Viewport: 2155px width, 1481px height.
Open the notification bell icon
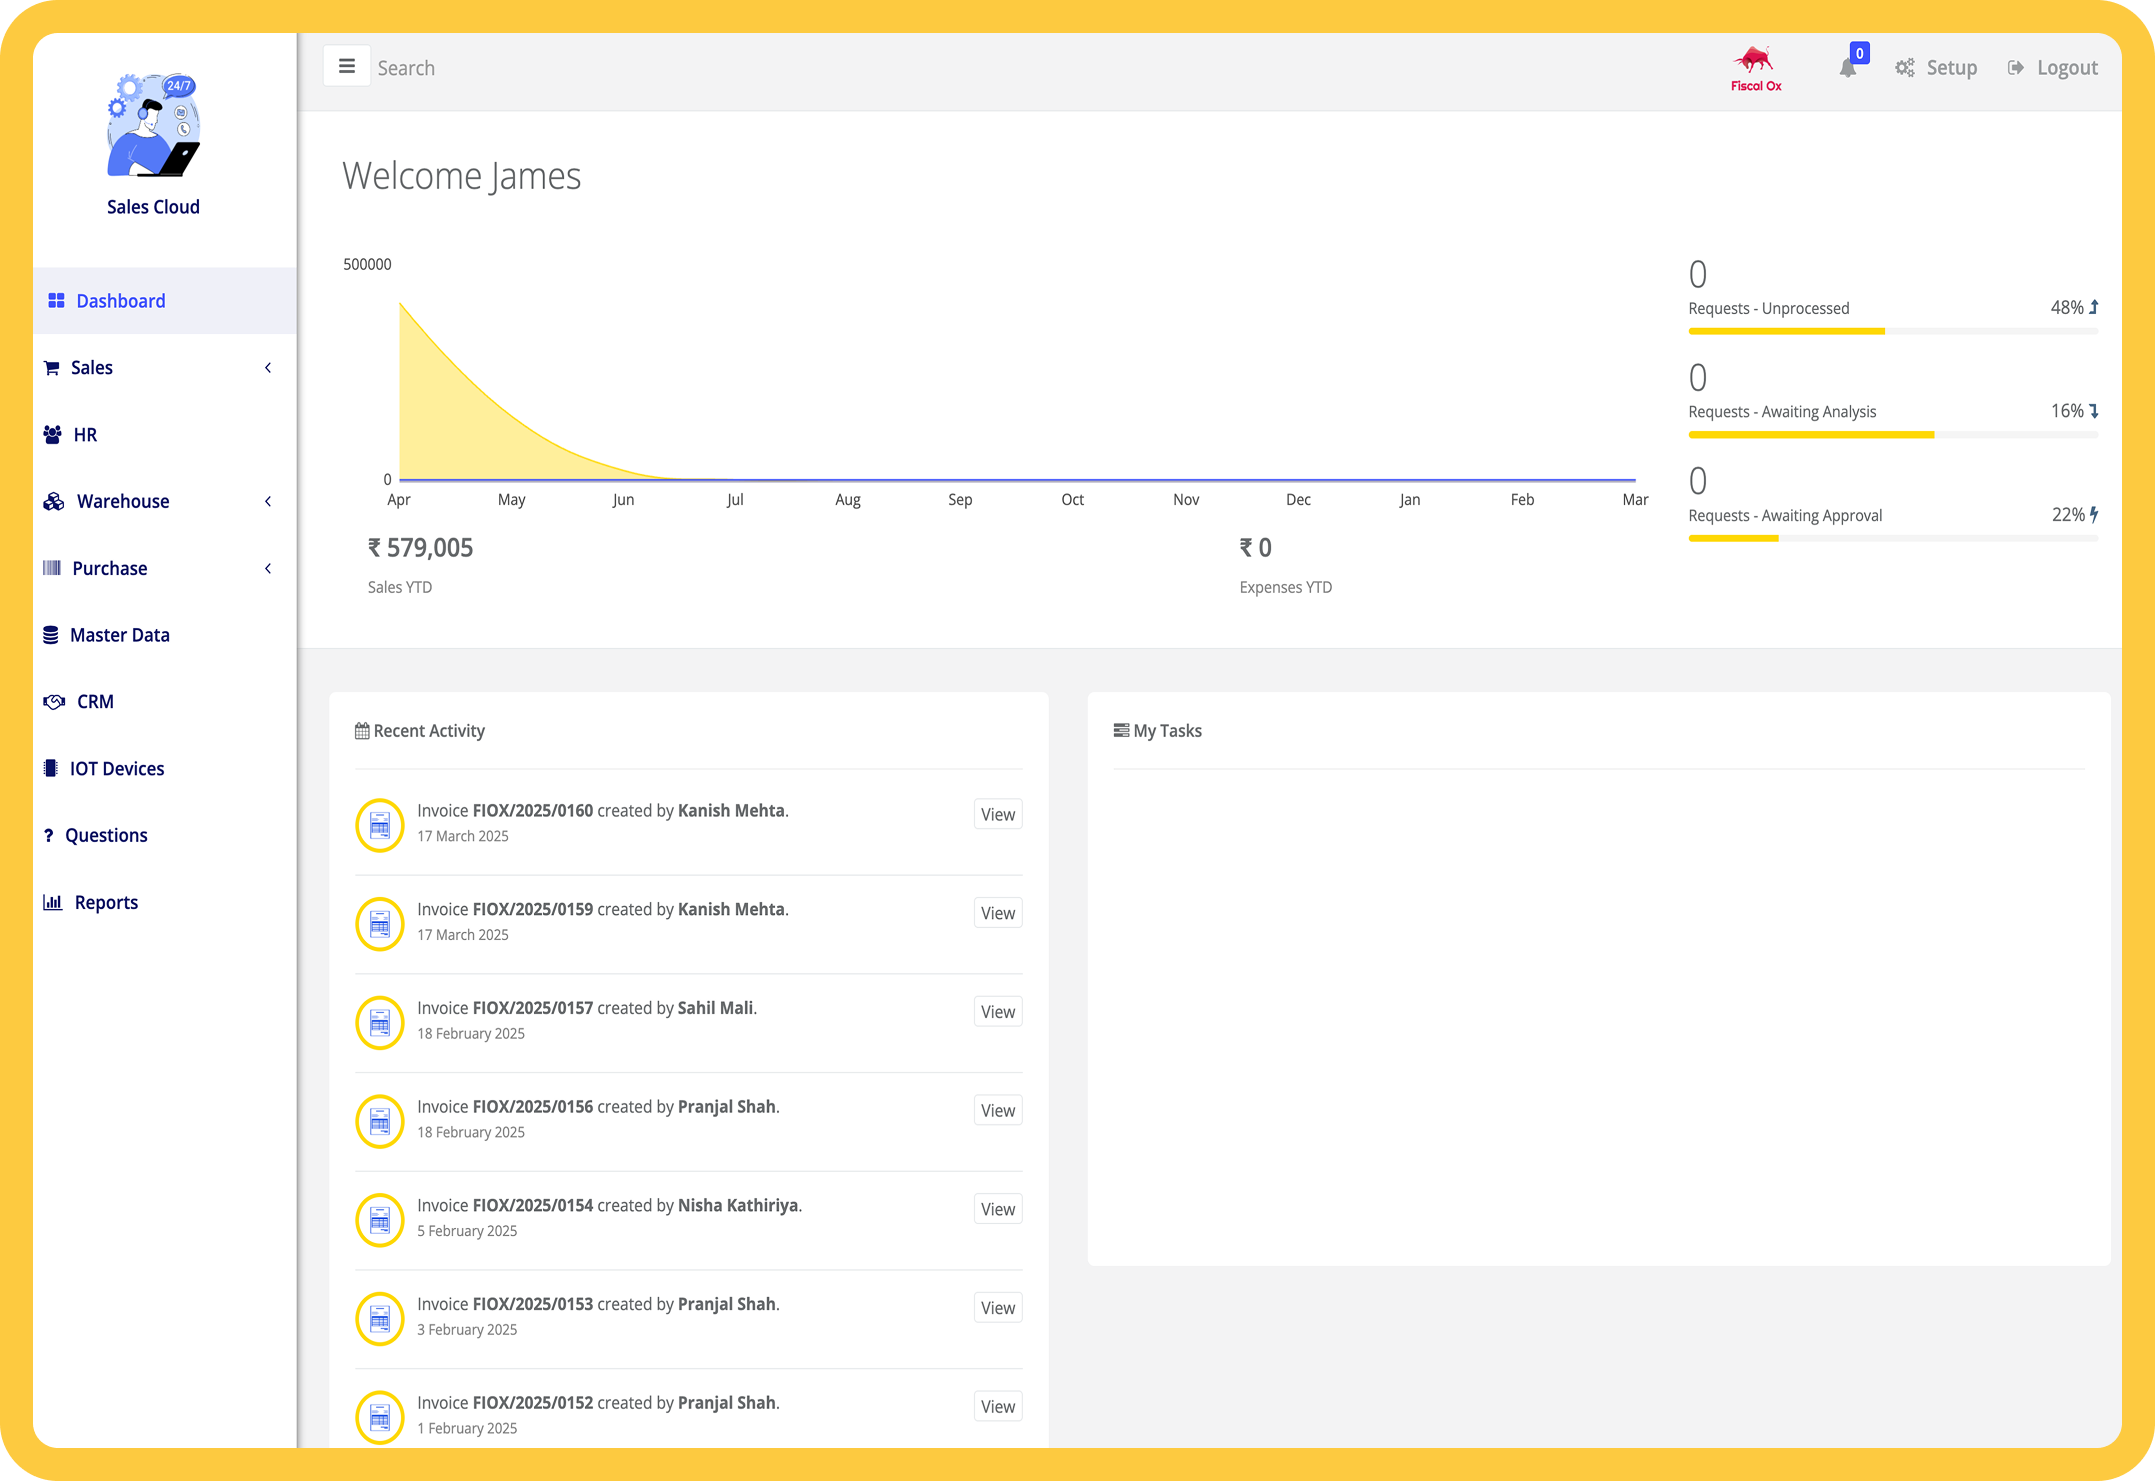click(1847, 68)
